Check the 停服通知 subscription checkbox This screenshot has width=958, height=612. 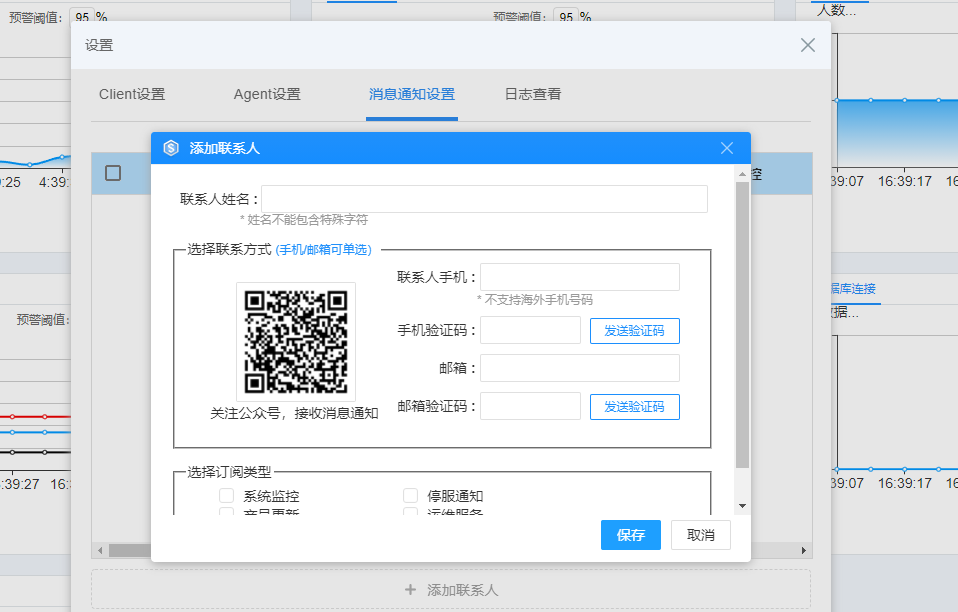410,496
